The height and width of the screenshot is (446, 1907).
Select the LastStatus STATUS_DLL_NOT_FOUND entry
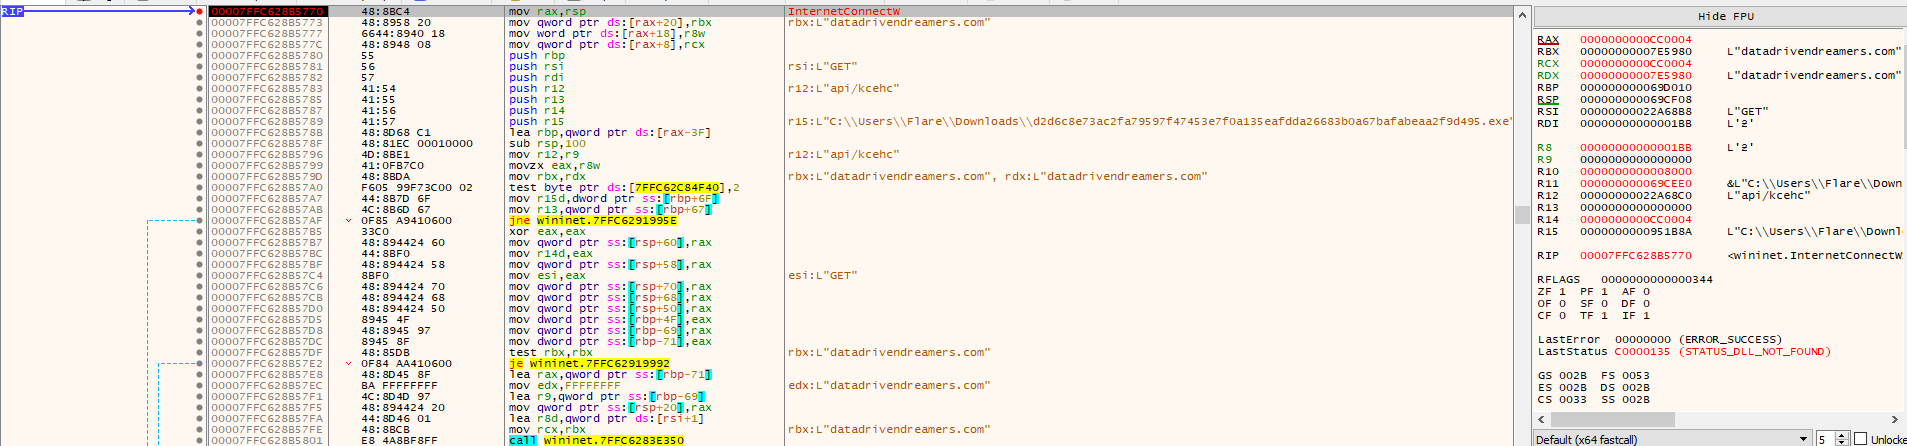[x=1684, y=352]
